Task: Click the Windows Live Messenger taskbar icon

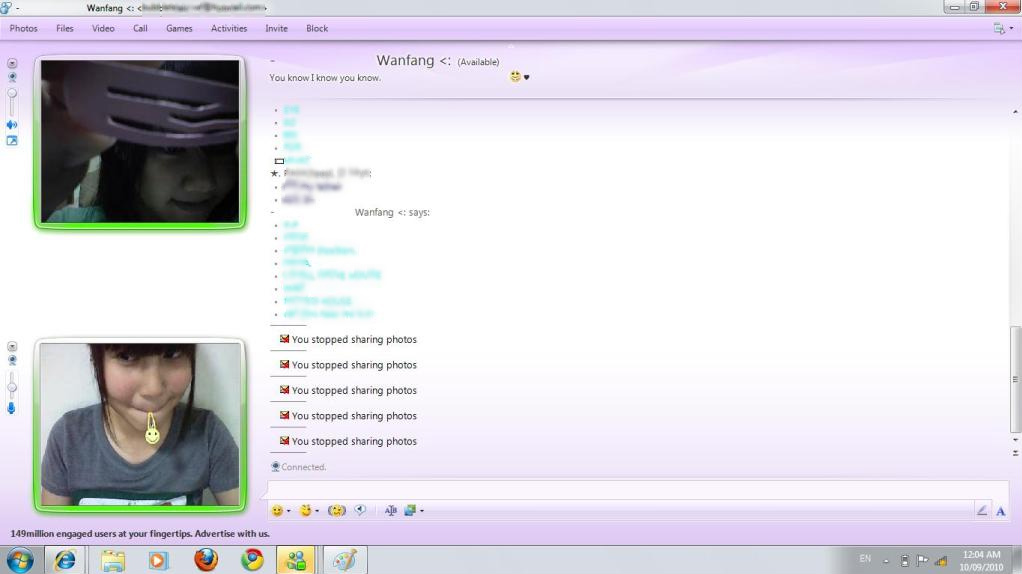Action: pos(296,560)
